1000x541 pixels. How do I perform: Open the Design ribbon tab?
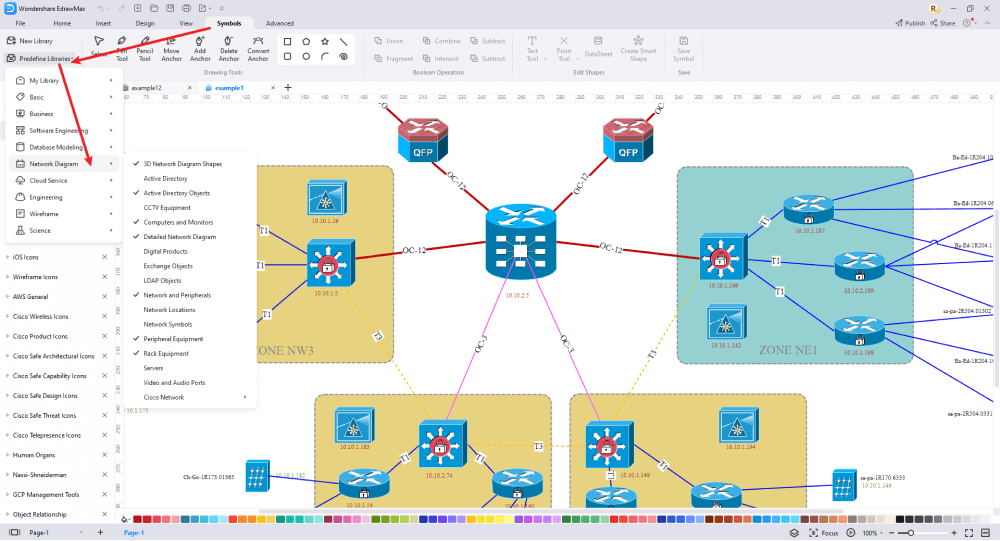tap(145, 23)
